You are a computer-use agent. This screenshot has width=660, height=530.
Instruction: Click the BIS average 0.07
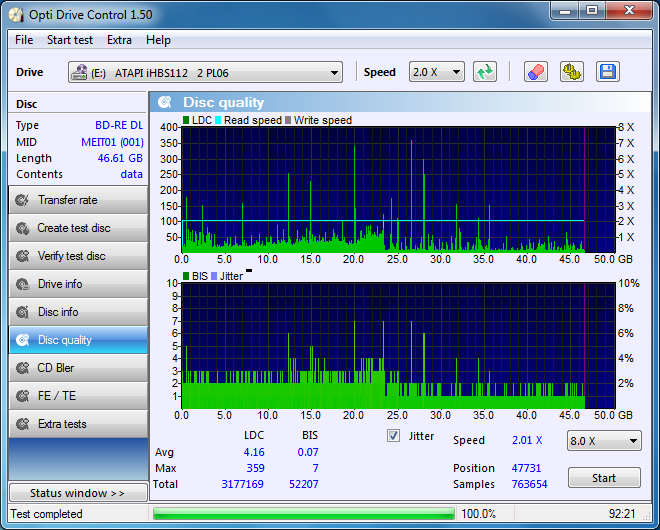coord(308,452)
